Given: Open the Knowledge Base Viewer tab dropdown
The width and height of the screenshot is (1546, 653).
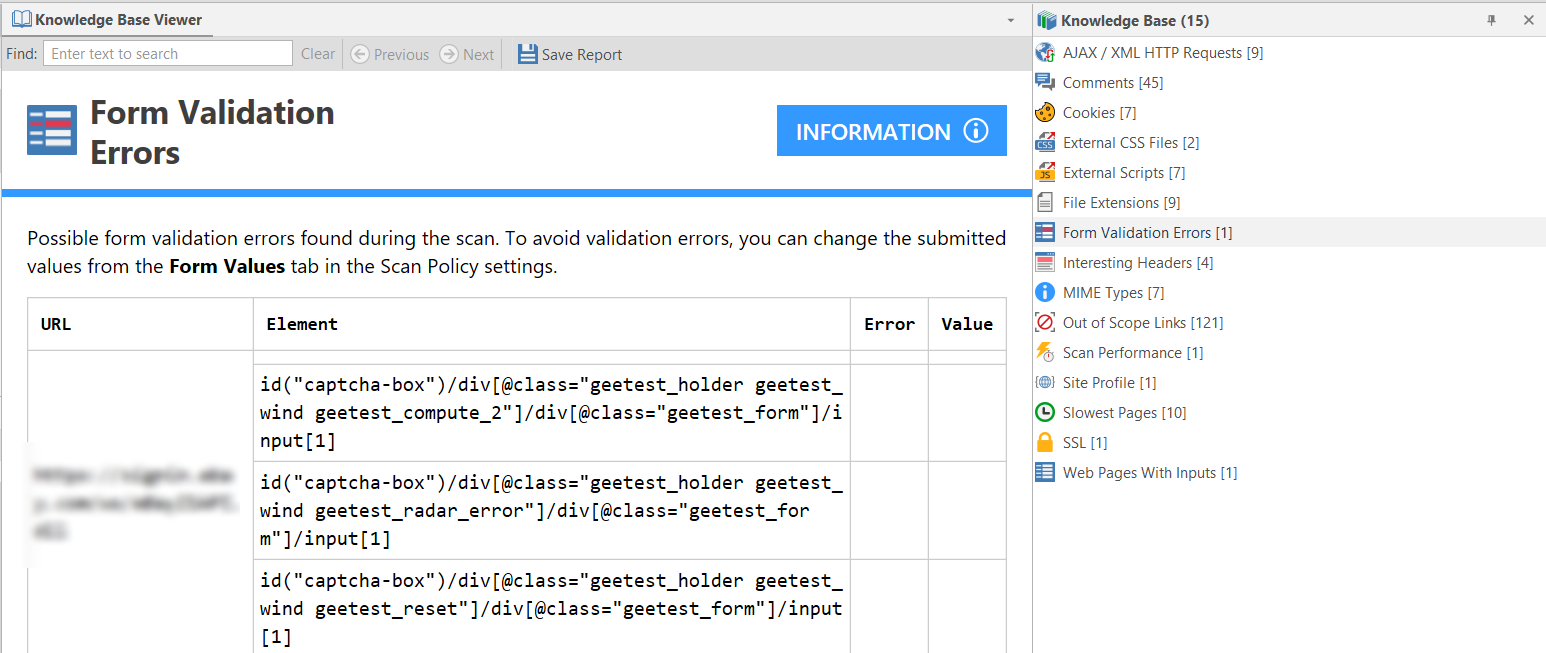Looking at the screenshot, I should [1010, 20].
